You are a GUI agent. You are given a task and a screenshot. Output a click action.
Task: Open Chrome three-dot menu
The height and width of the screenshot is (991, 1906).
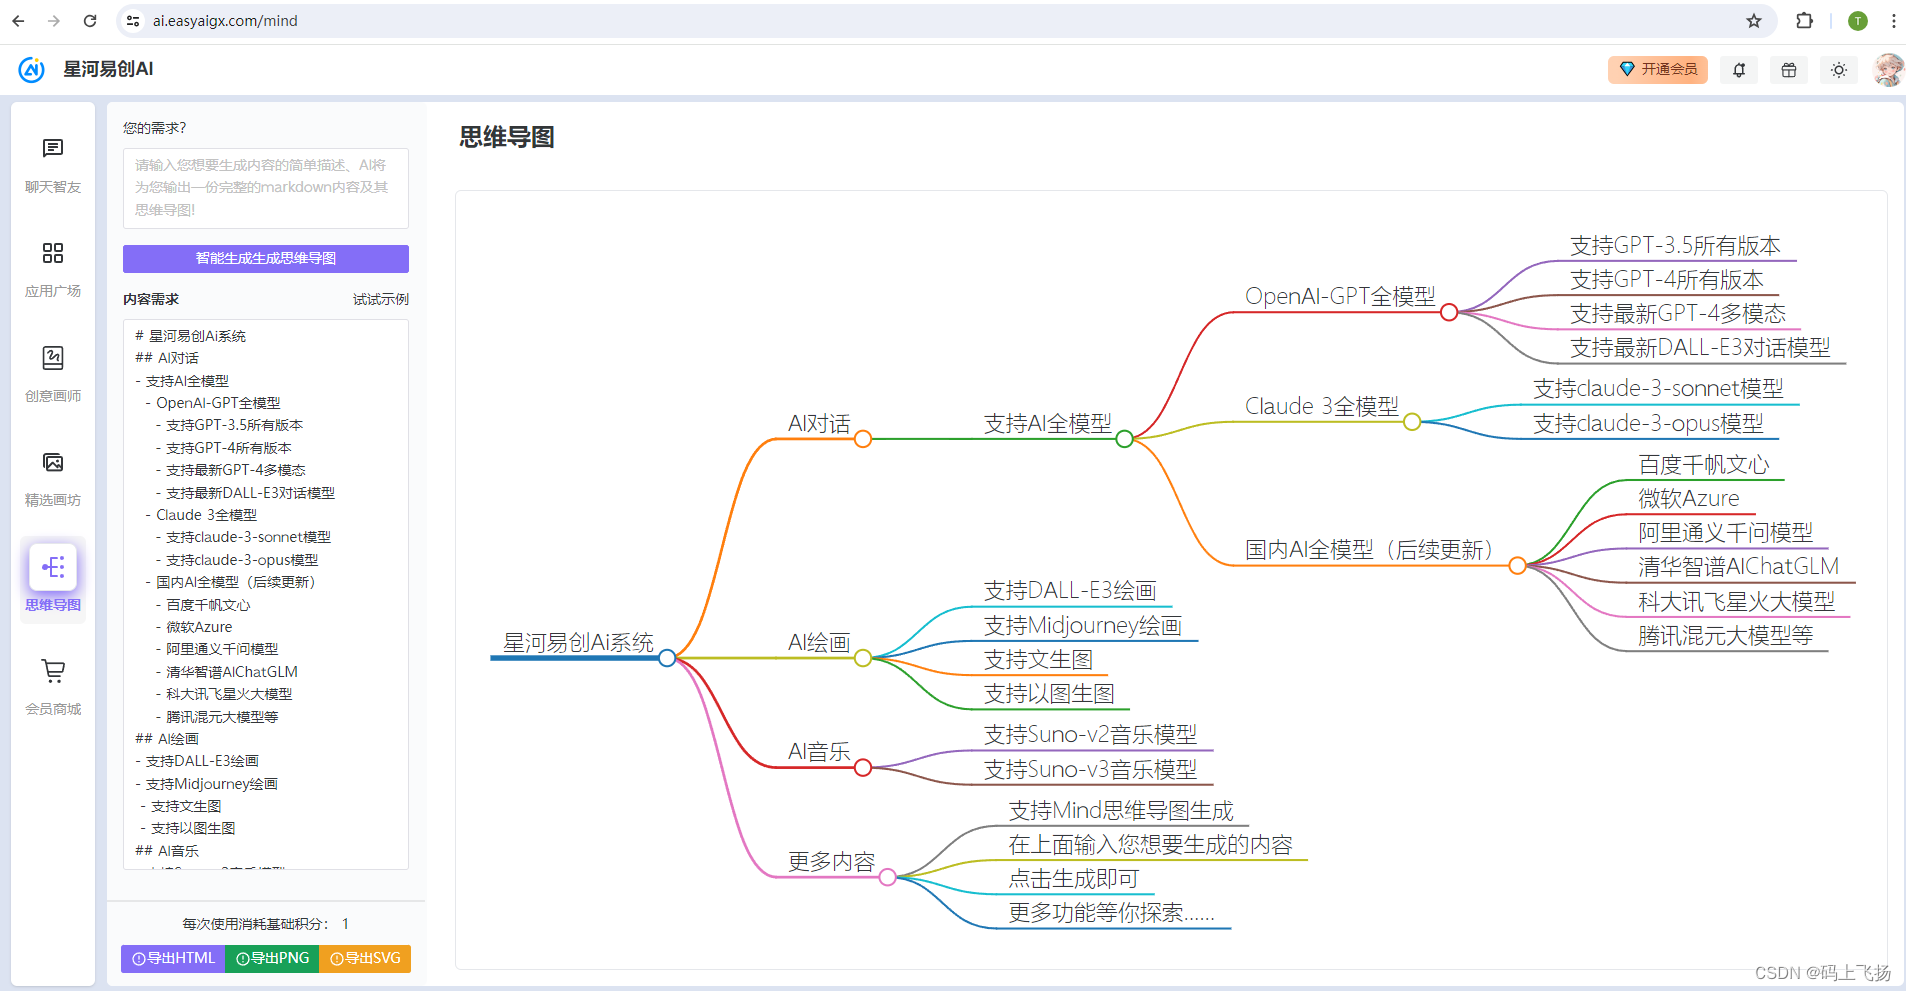point(1893,21)
